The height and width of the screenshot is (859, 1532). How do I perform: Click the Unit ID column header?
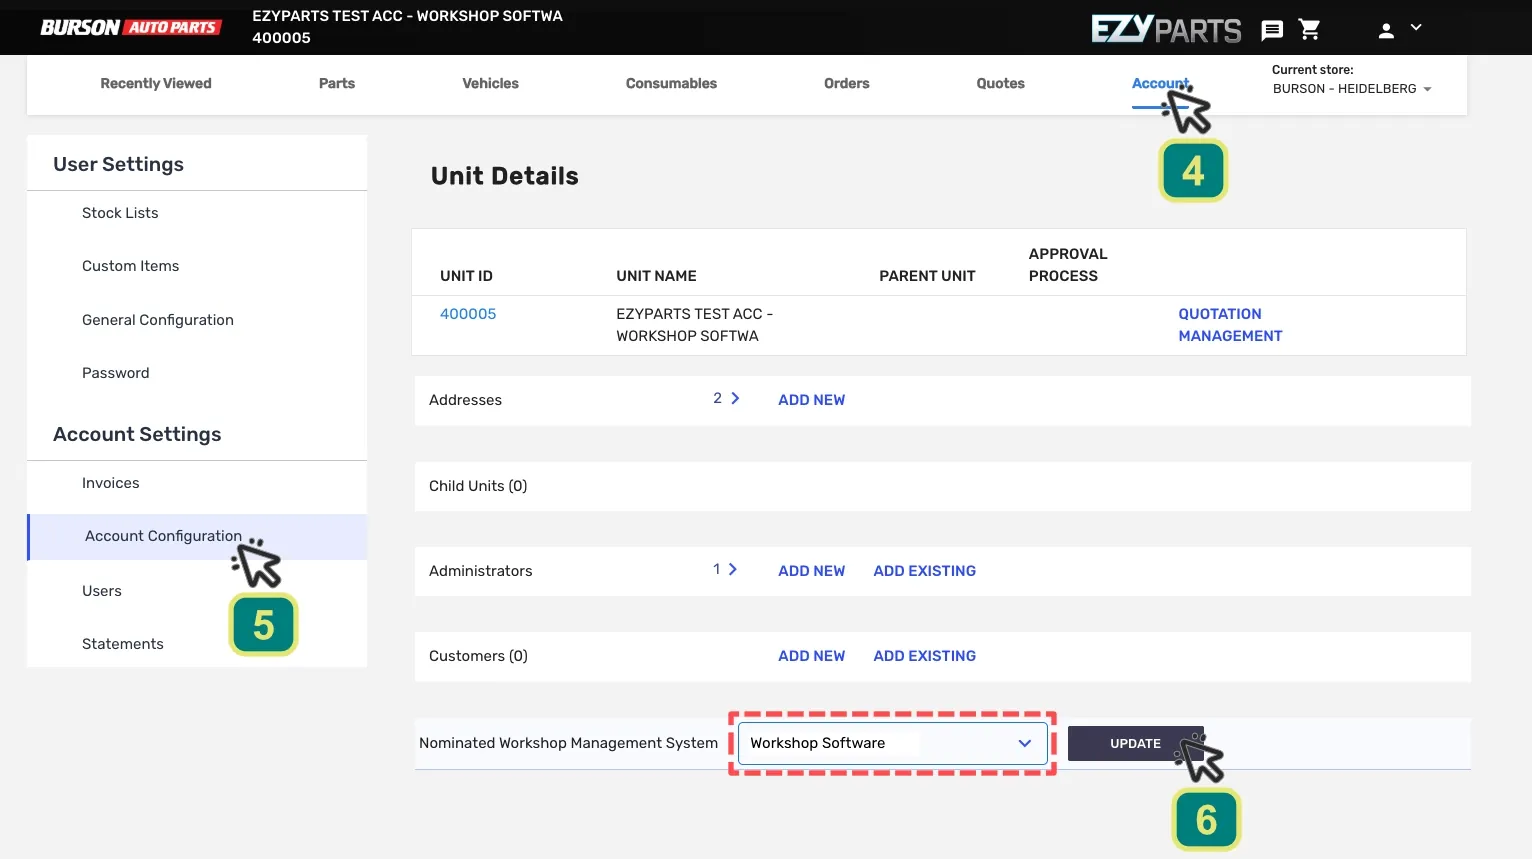tap(466, 276)
